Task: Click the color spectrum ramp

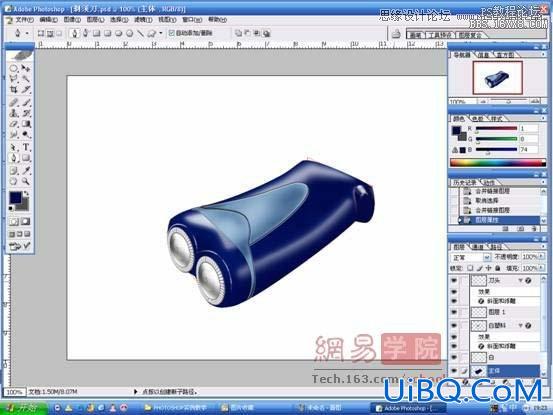Action: click(x=498, y=163)
